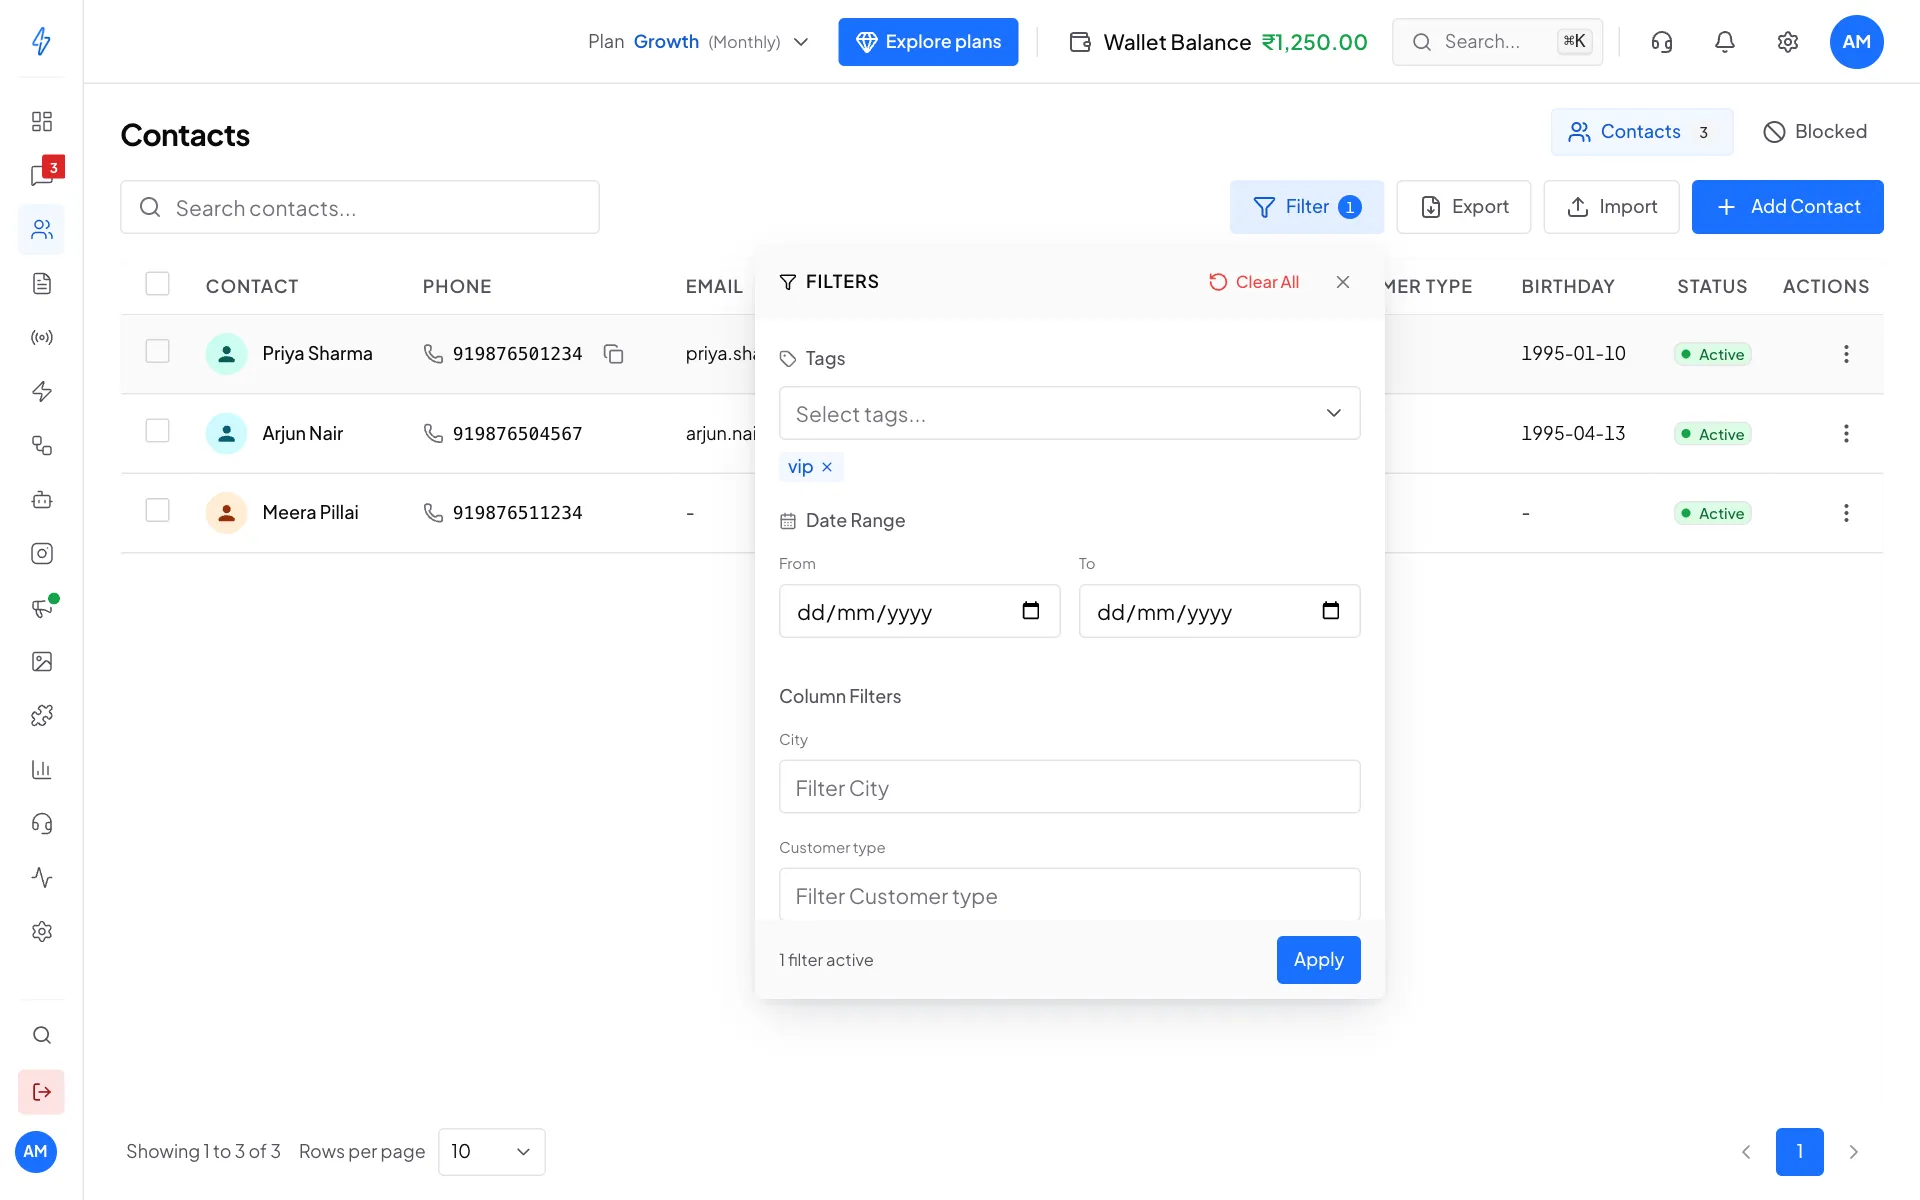Click the notification bell icon
This screenshot has width=1920, height=1200.
[1725, 42]
